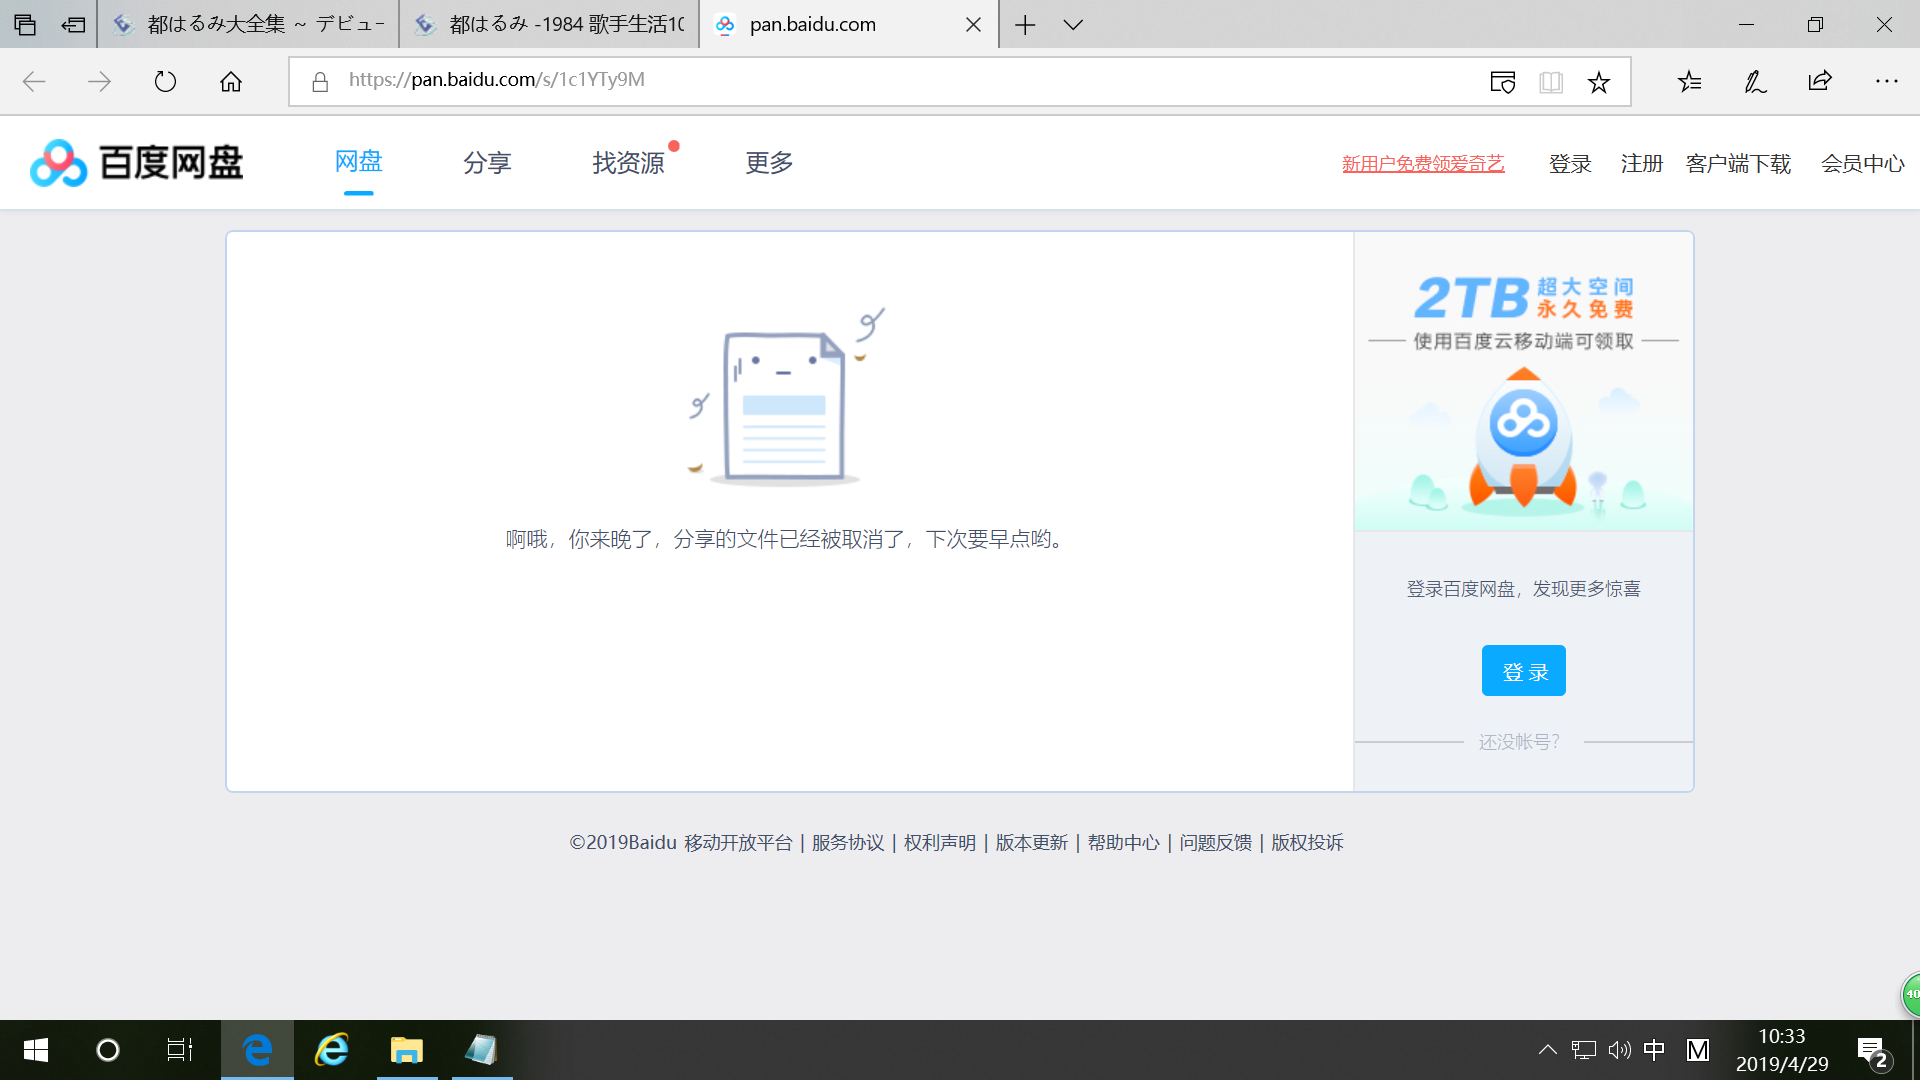
Task: Open the 更多 navigation item
Action: [769, 162]
